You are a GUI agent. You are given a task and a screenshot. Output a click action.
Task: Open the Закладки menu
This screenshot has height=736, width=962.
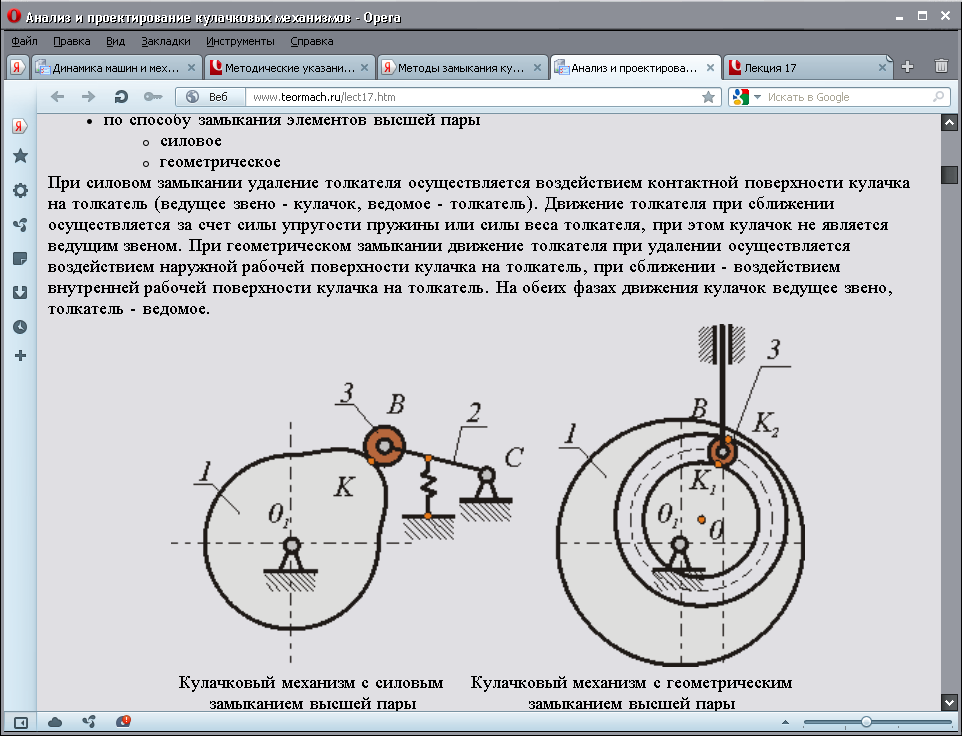click(166, 41)
